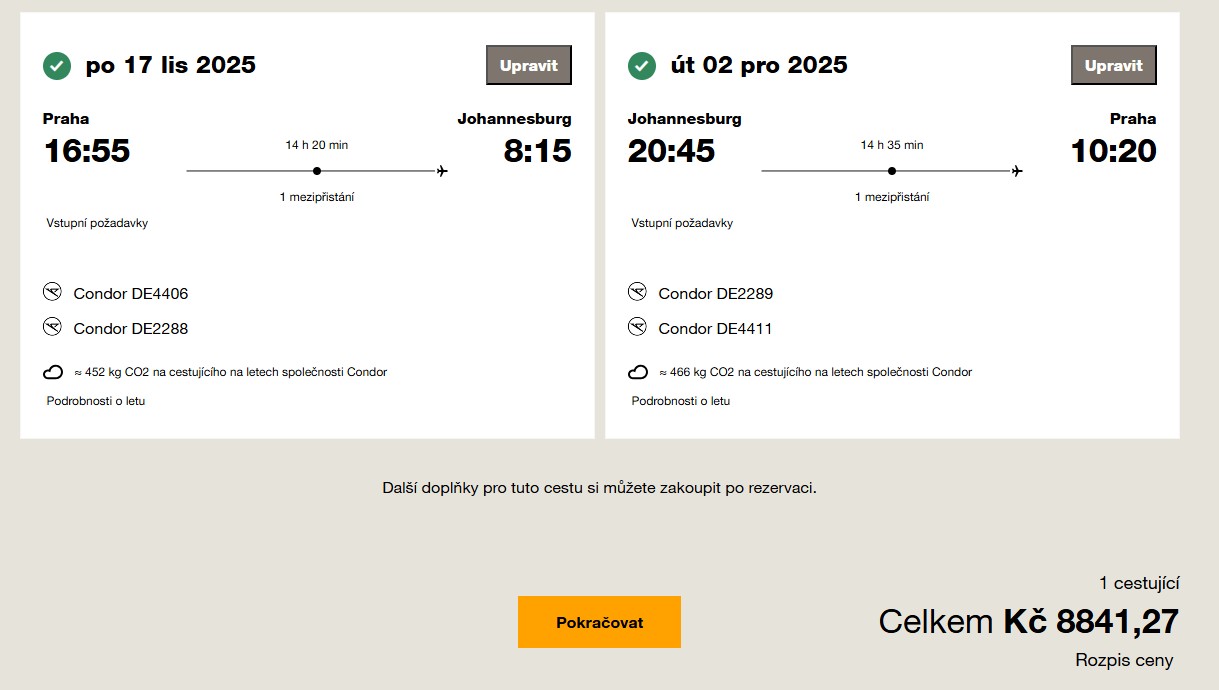Expand Podrobnosti o letu for return flight

pos(681,401)
